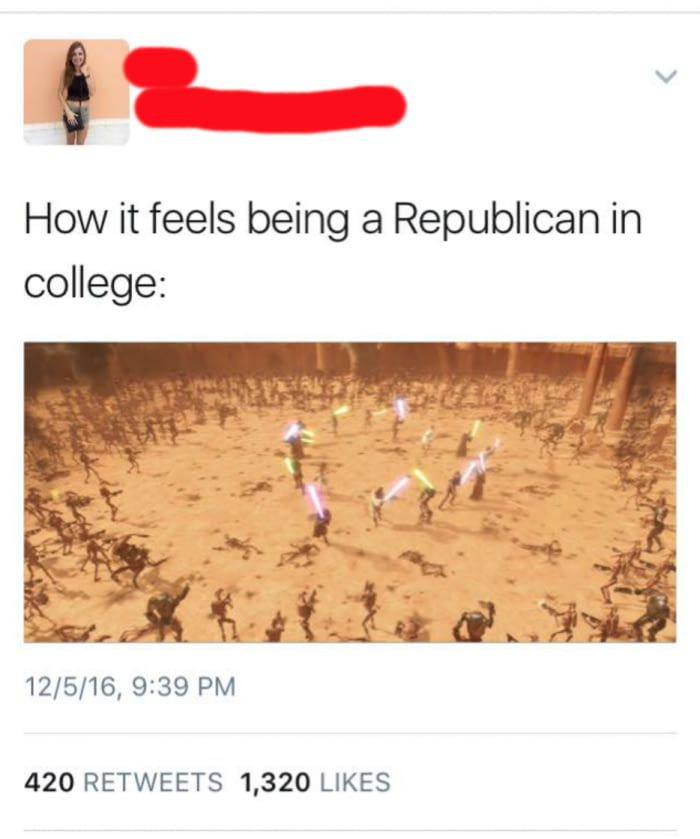Click the yellow-green lightsaber in the image center
Image resolution: width=700 pixels, height=839 pixels.
tap(422, 478)
